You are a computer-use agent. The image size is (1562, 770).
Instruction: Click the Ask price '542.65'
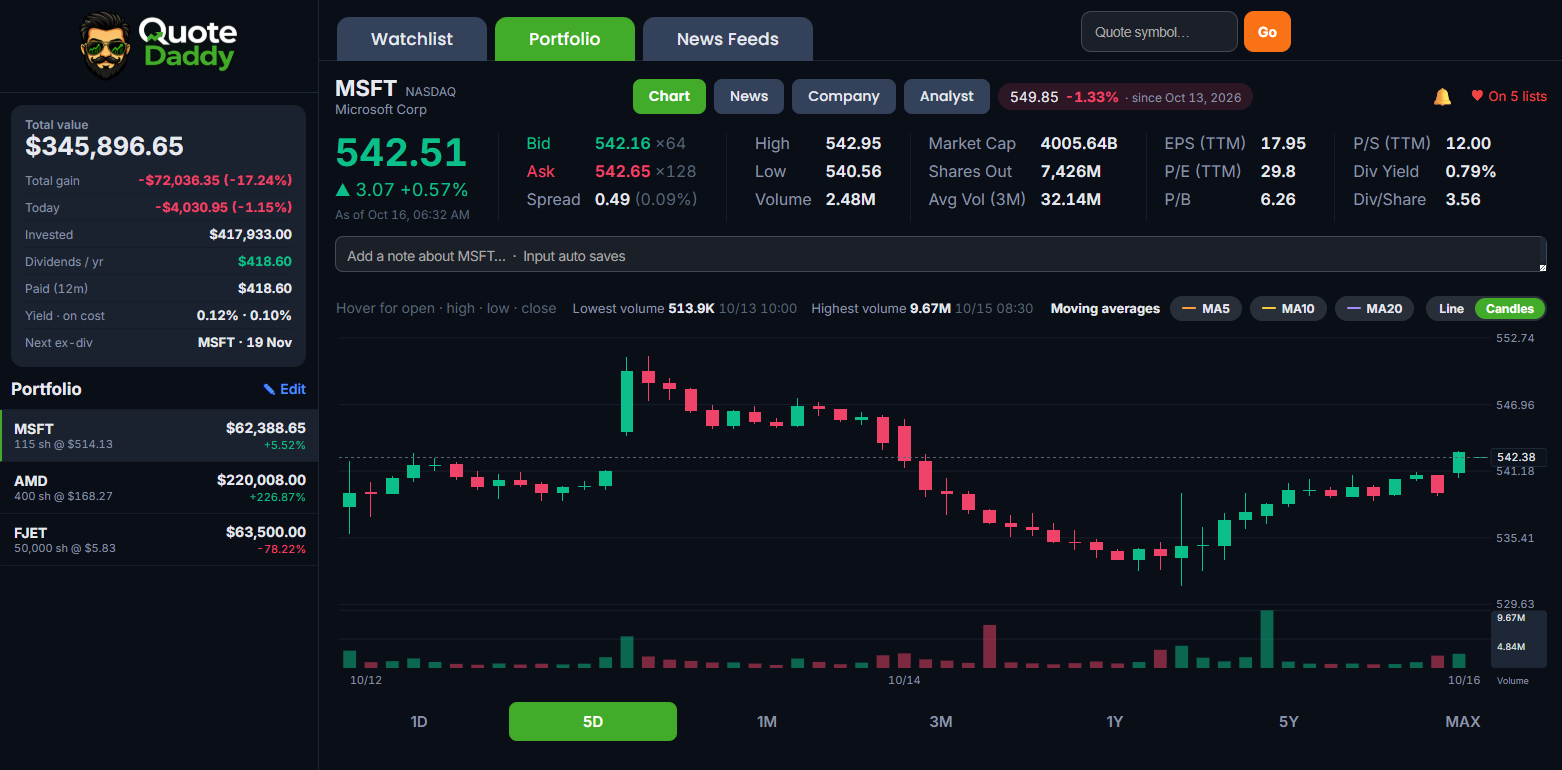(622, 171)
